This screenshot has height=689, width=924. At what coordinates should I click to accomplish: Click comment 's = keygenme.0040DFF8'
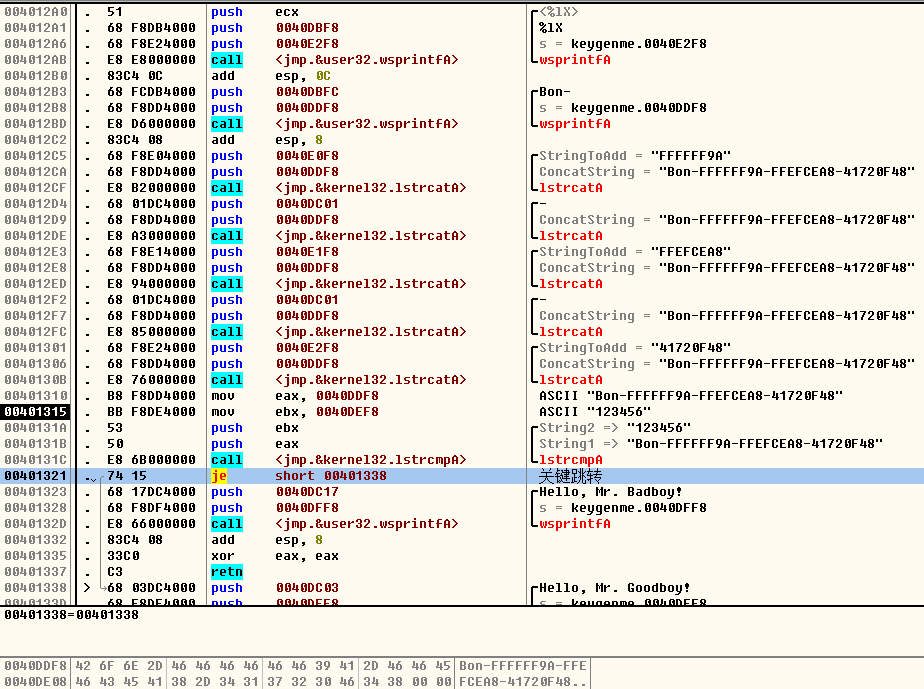click(x=623, y=507)
